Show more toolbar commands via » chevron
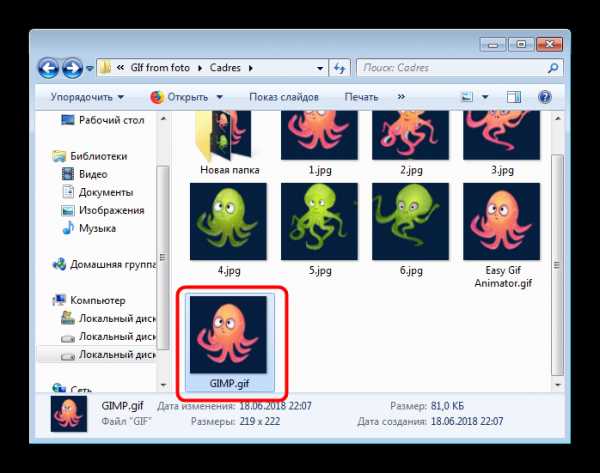This screenshot has height=473, width=600. point(401,97)
